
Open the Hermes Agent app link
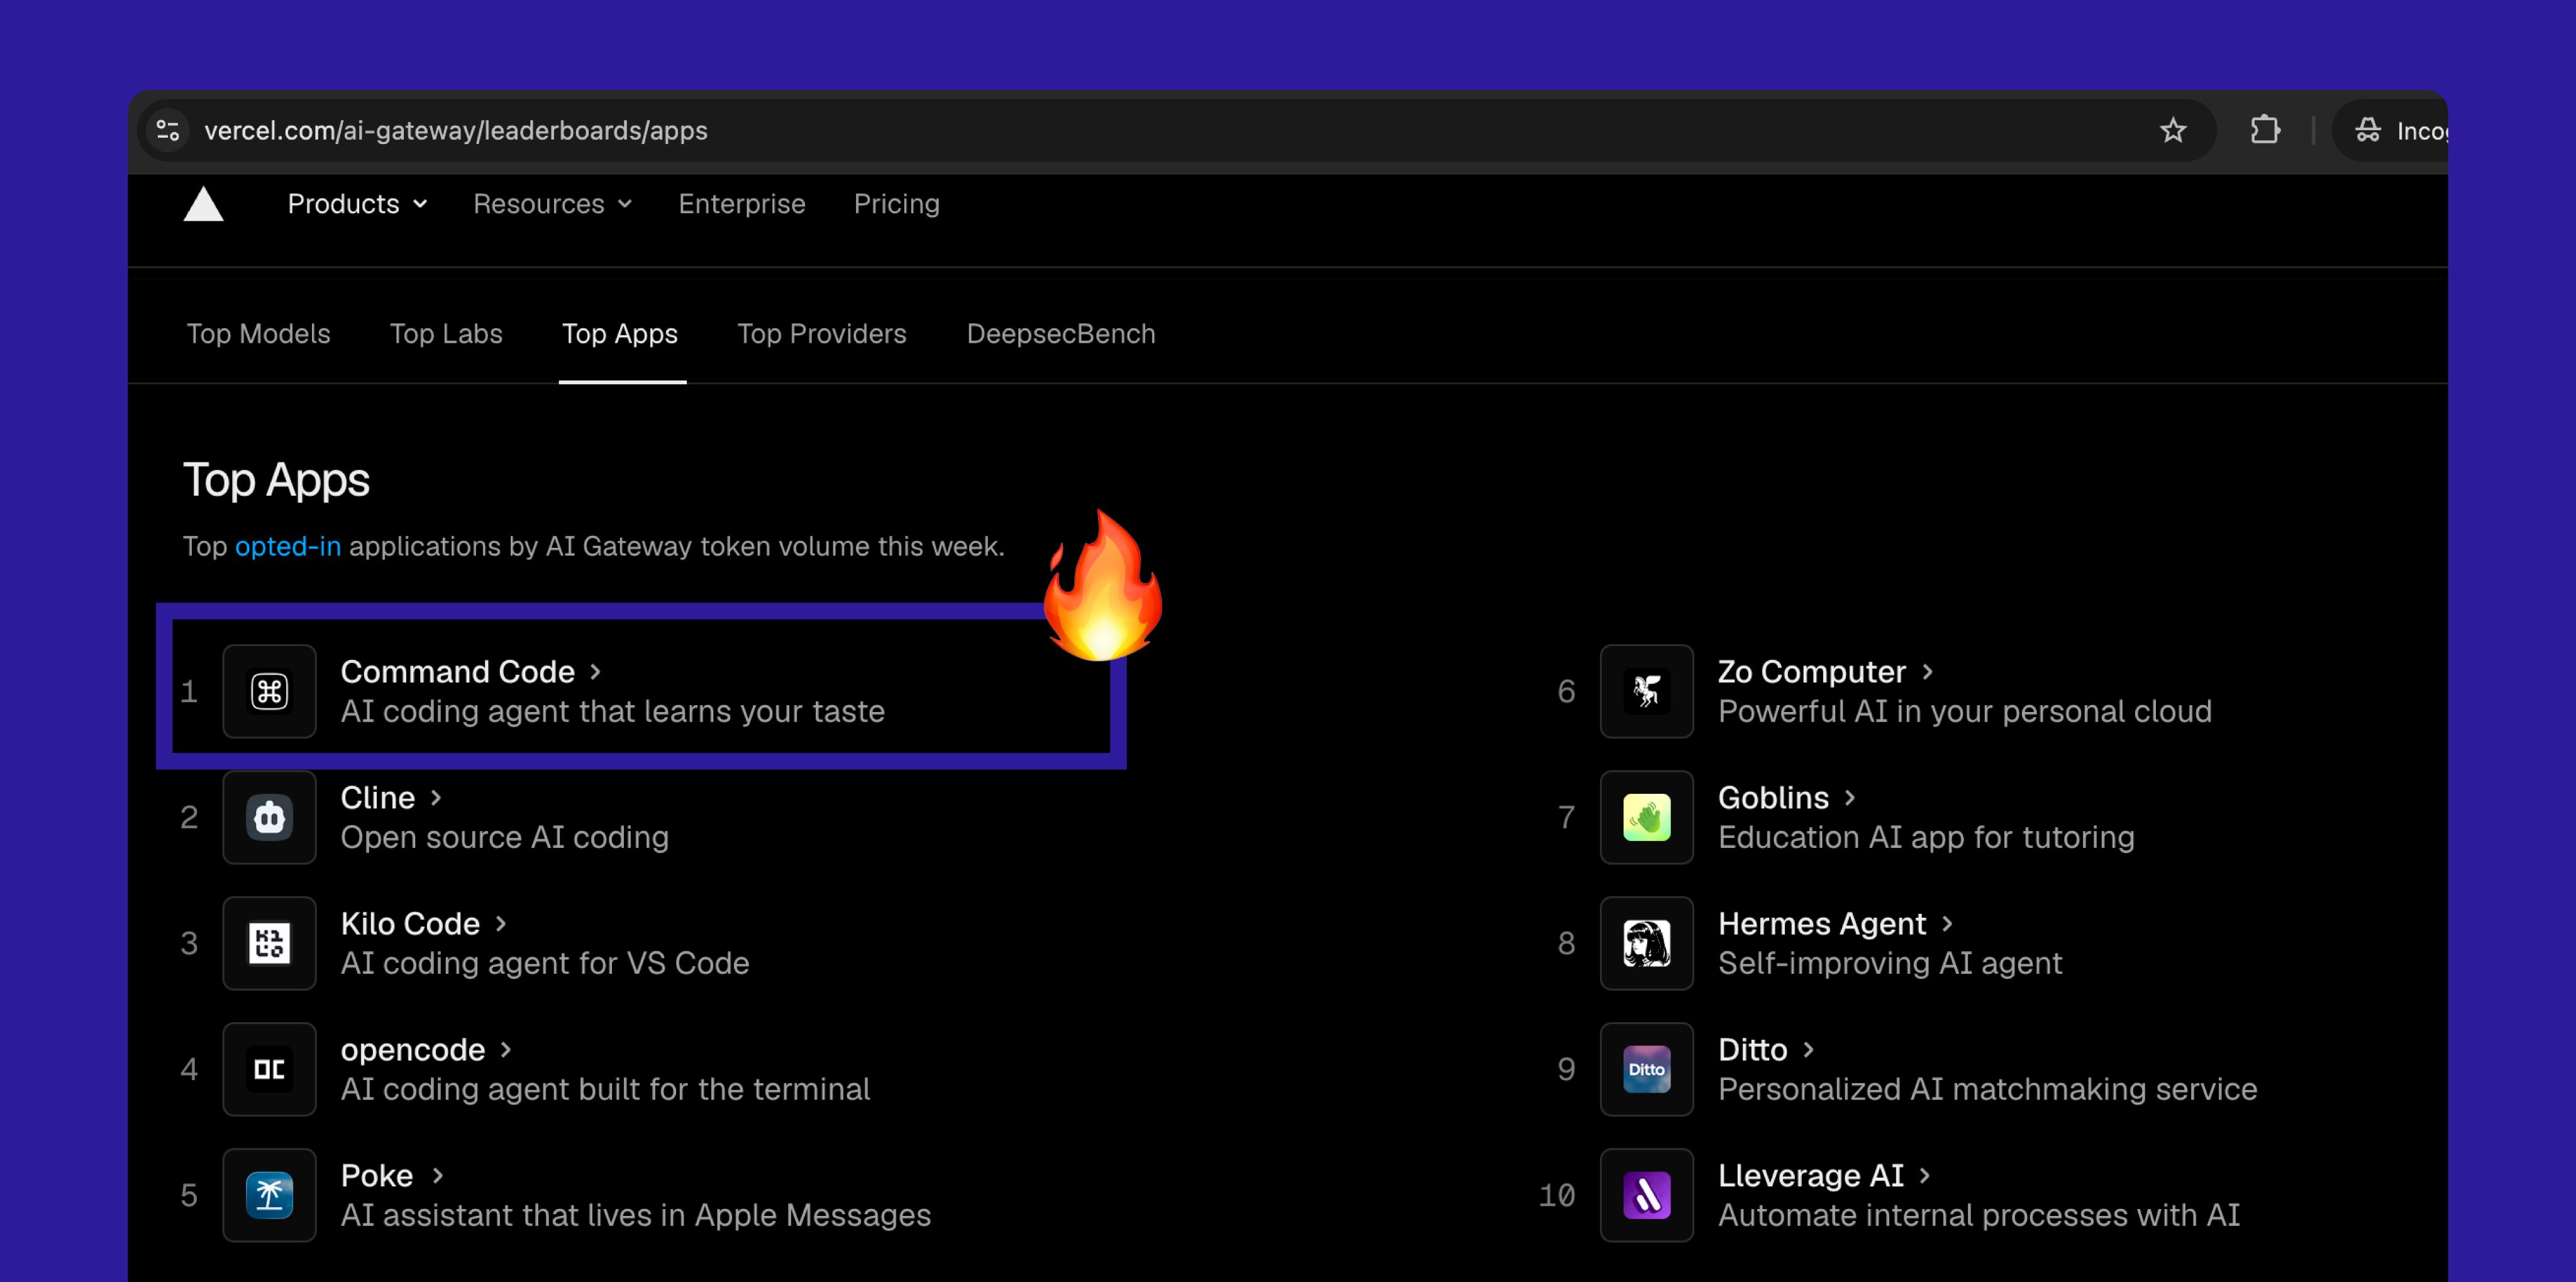tap(1822, 924)
